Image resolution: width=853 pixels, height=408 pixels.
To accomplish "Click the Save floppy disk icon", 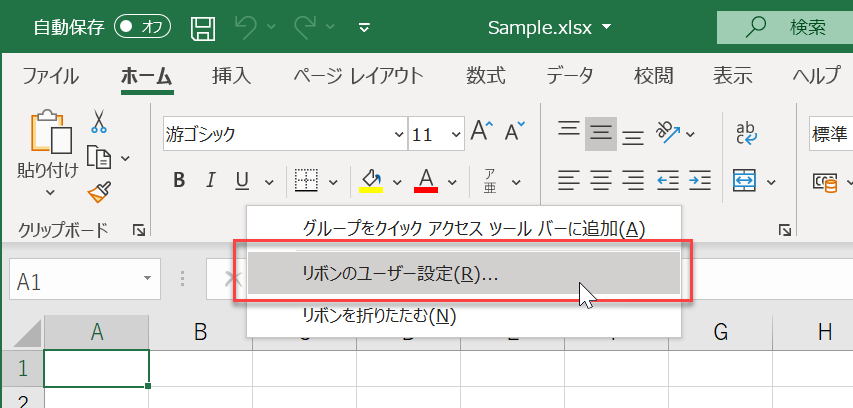I will [x=203, y=27].
